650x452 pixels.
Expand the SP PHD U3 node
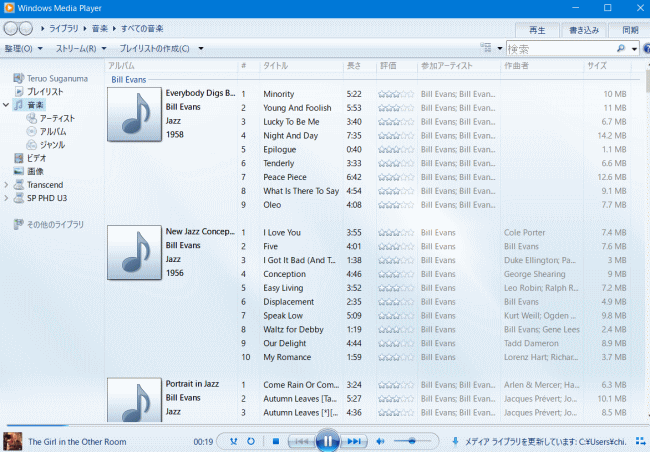[x=6, y=198]
